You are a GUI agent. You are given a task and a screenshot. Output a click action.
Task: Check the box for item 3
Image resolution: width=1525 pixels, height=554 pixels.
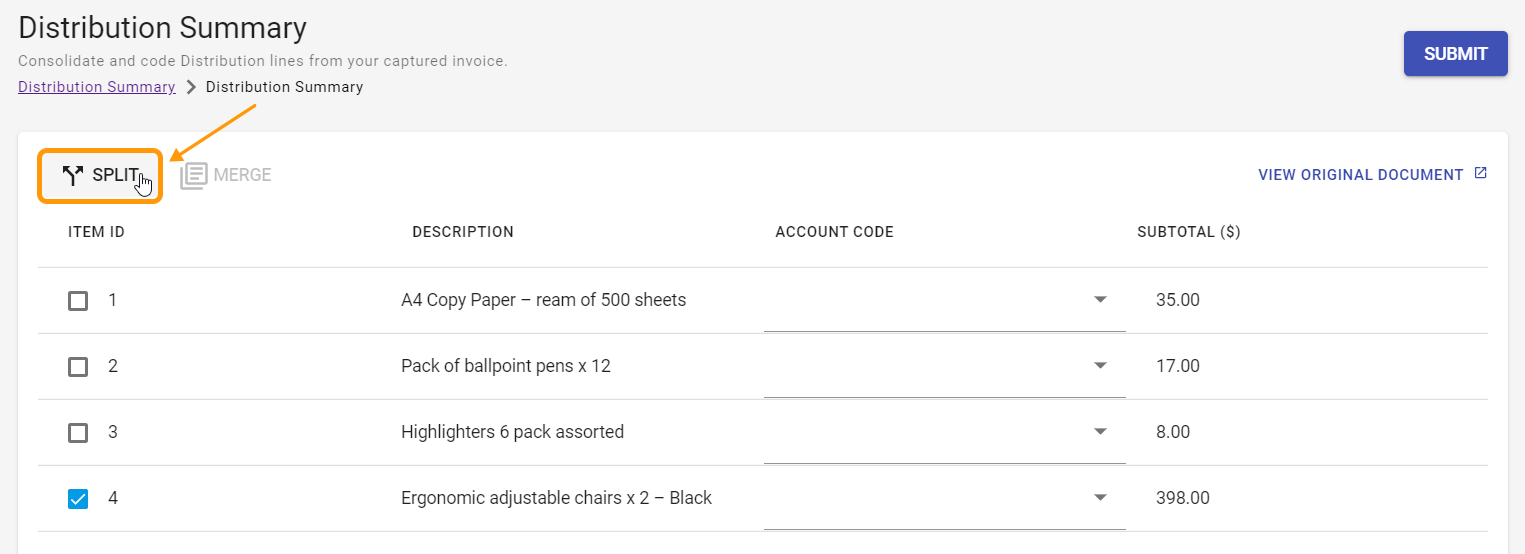(78, 432)
